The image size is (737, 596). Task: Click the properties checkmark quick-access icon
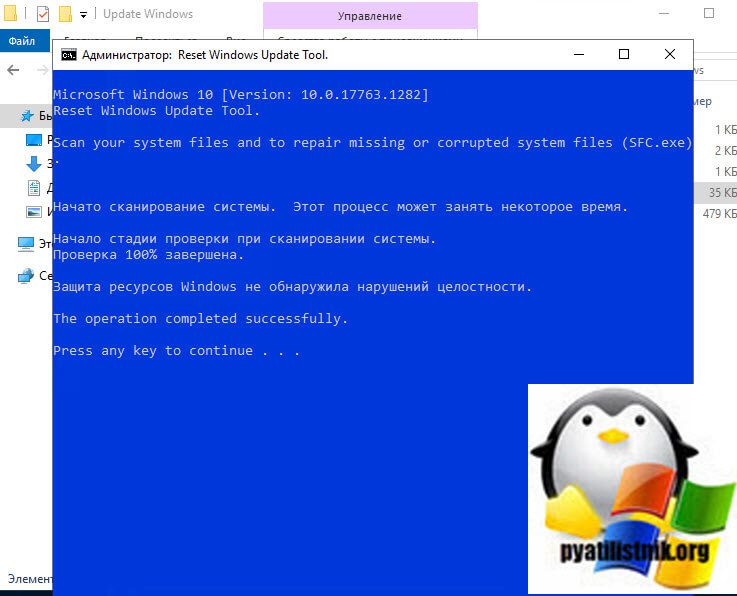43,14
